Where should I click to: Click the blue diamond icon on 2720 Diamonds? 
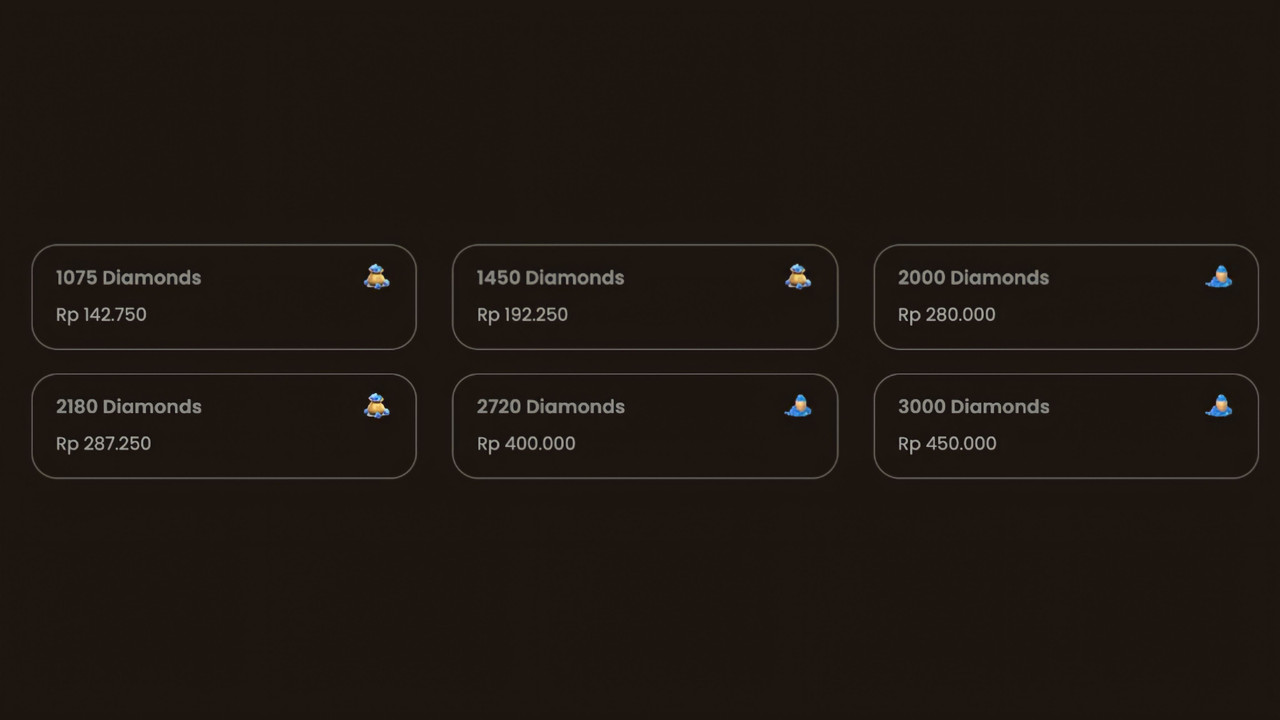coord(798,406)
